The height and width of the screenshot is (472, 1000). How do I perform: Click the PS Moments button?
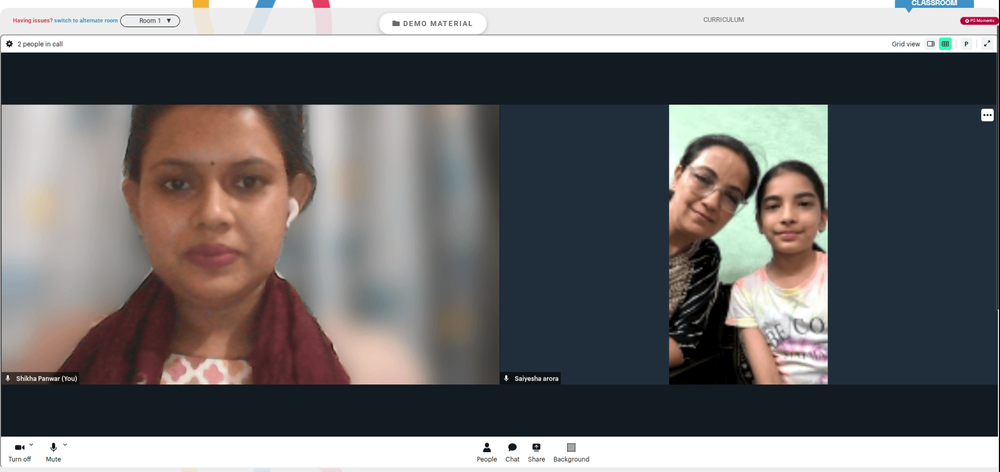[x=979, y=21]
